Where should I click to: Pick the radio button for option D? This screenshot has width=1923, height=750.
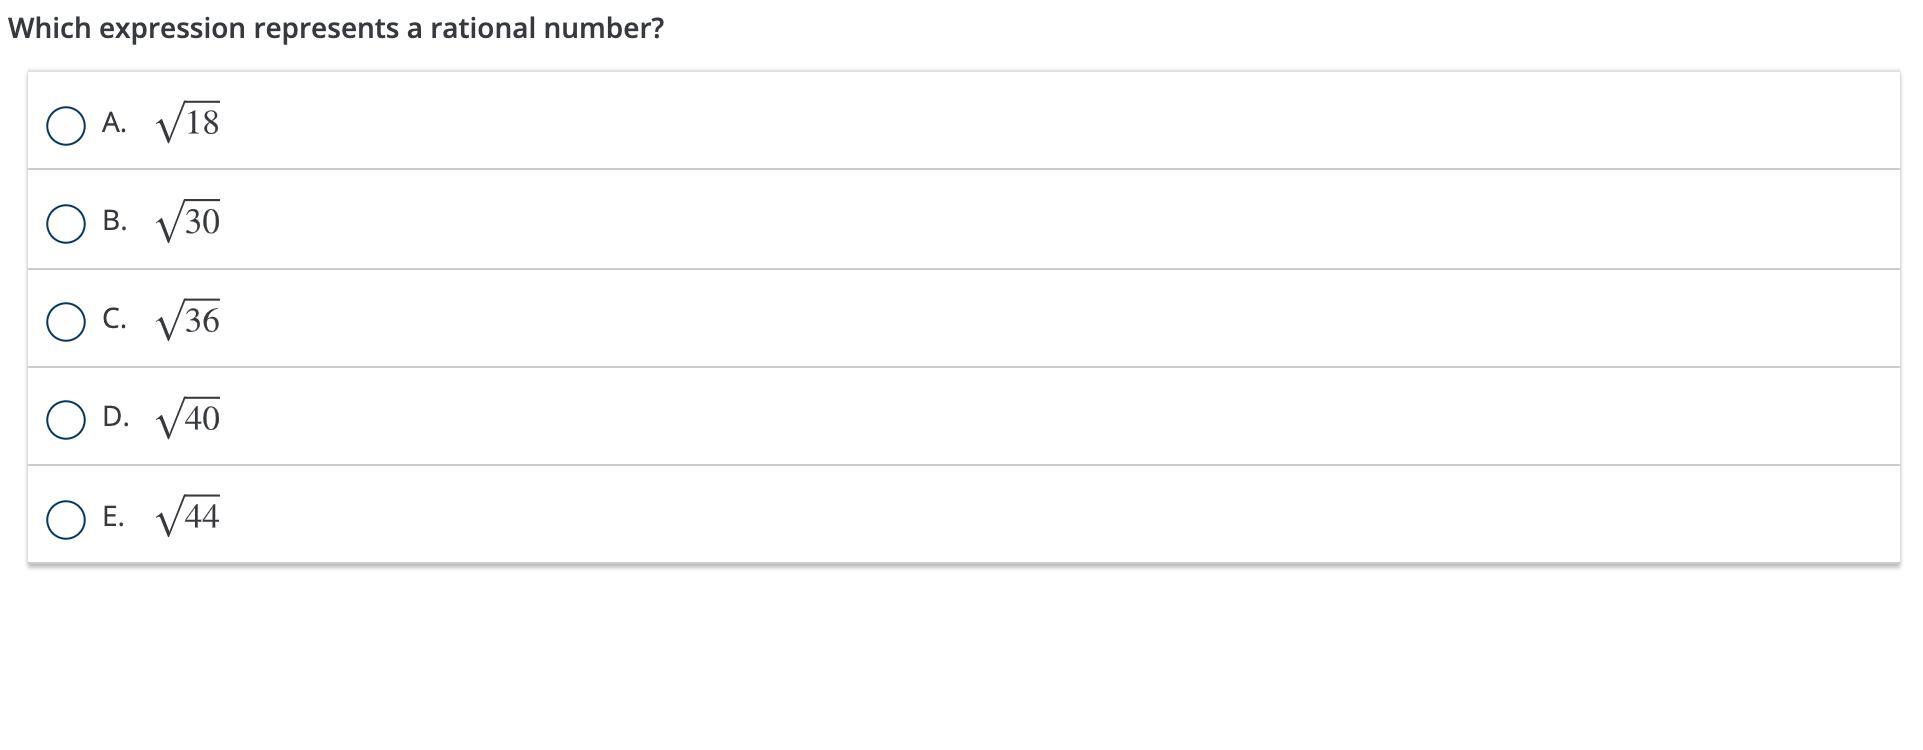tap(66, 420)
